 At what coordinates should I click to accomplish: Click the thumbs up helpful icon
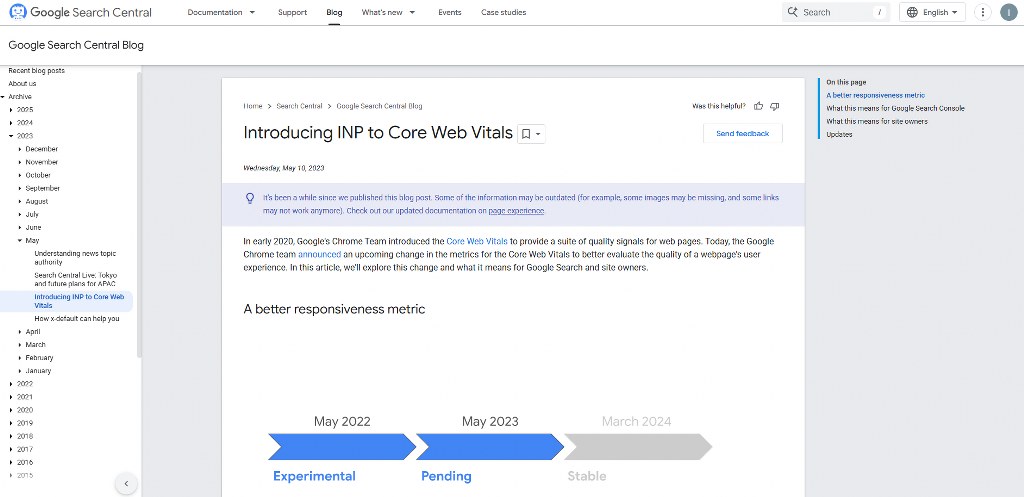coord(758,106)
